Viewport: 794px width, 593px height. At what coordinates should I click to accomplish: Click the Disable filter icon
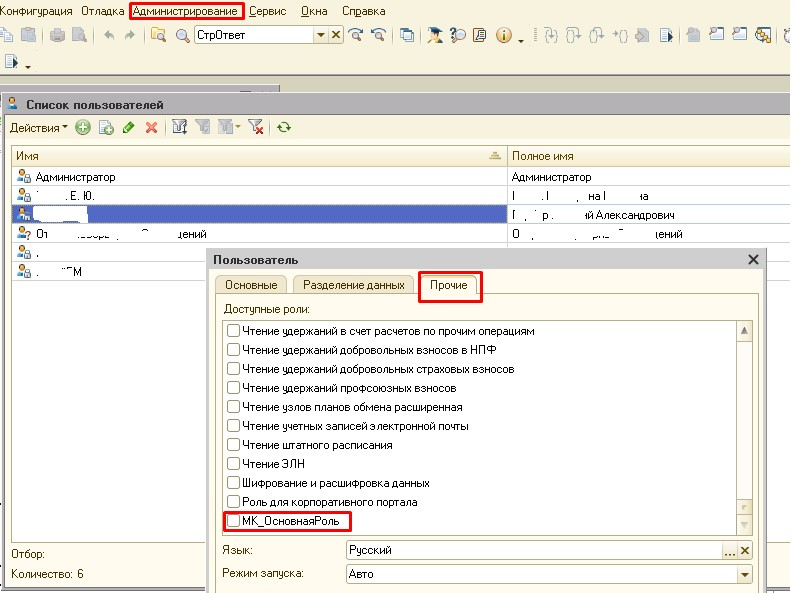[x=255, y=128]
